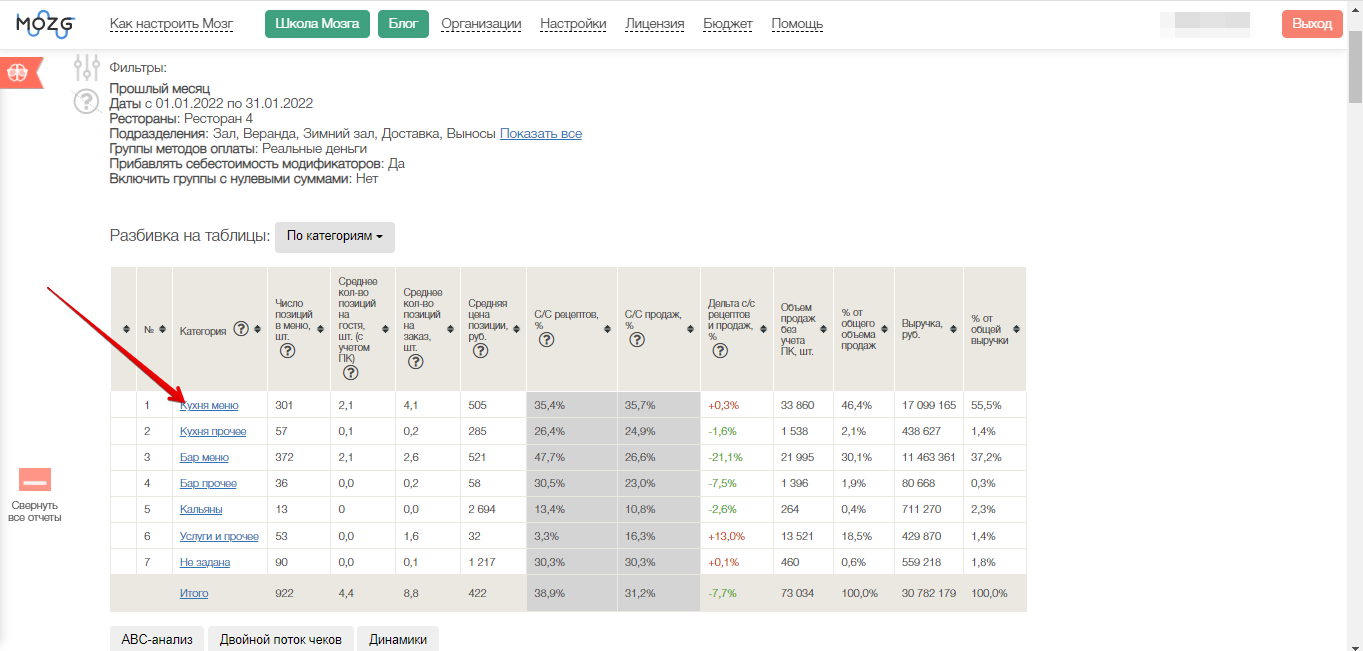Click the red Выход button

click(1312, 24)
